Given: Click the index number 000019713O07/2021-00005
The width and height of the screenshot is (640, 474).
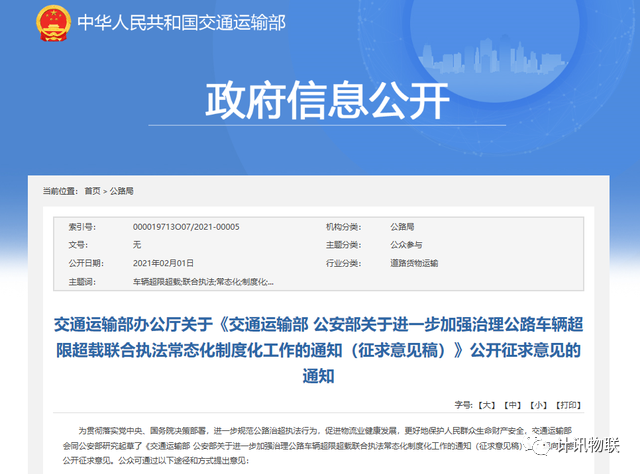Looking at the screenshot, I should 185,227.
